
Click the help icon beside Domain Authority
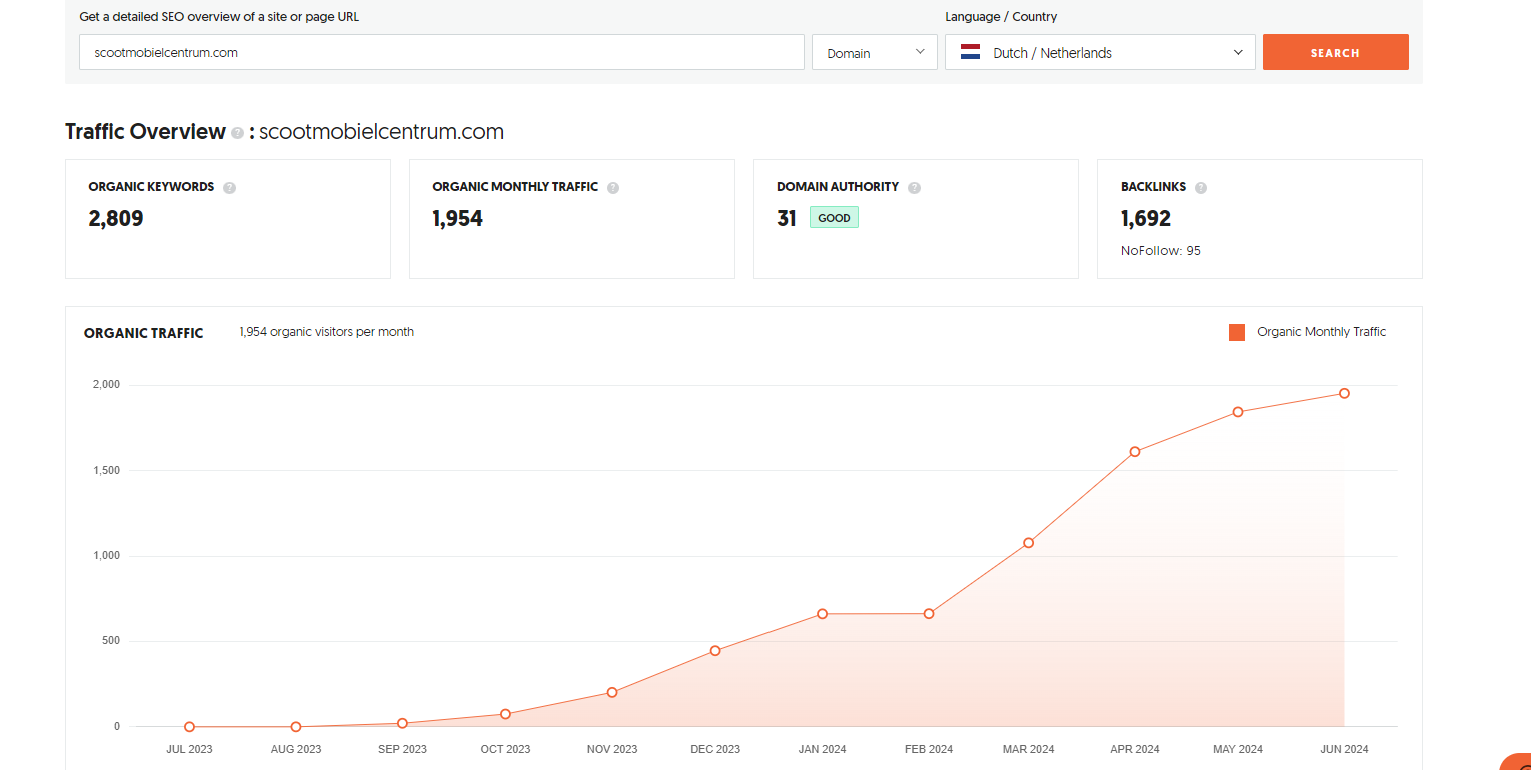point(914,188)
